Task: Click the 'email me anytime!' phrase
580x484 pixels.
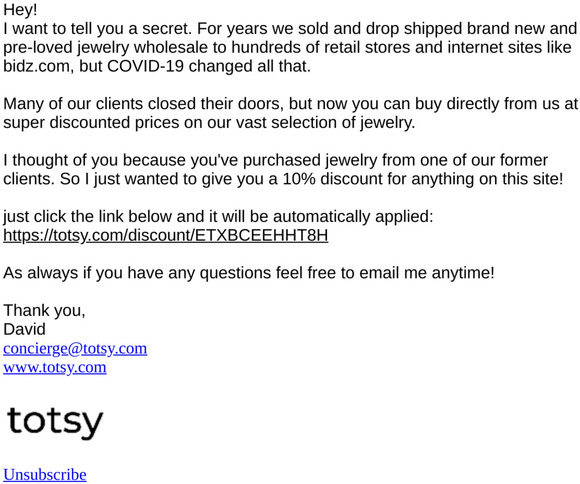Action: [427, 273]
